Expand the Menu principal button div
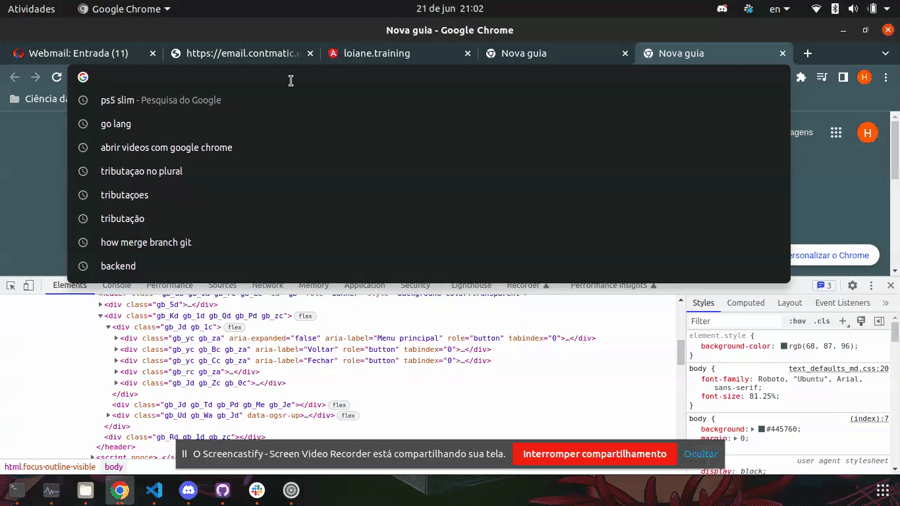This screenshot has height=506, width=900. pos(116,338)
